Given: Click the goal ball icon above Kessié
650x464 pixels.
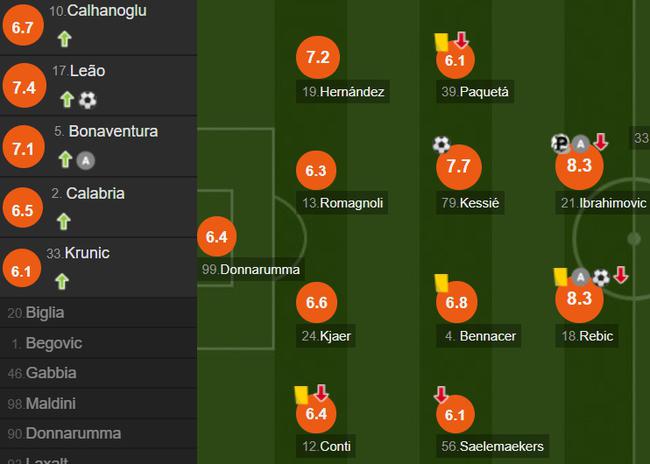Looking at the screenshot, I should (441, 145).
